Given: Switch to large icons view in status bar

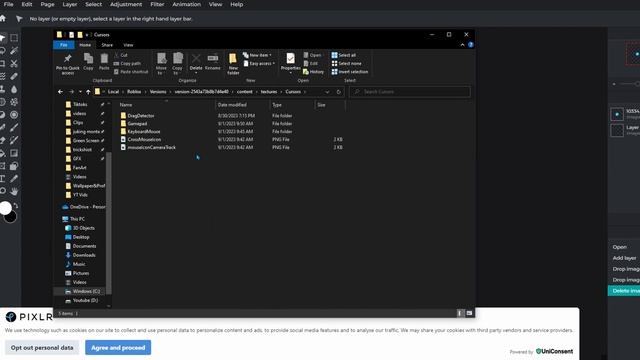Looking at the screenshot, I should pos(469,313).
